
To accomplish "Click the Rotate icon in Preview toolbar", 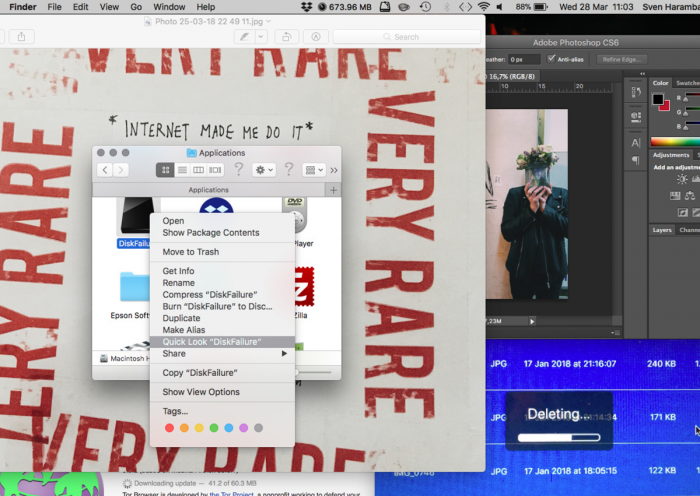I will (x=287, y=37).
